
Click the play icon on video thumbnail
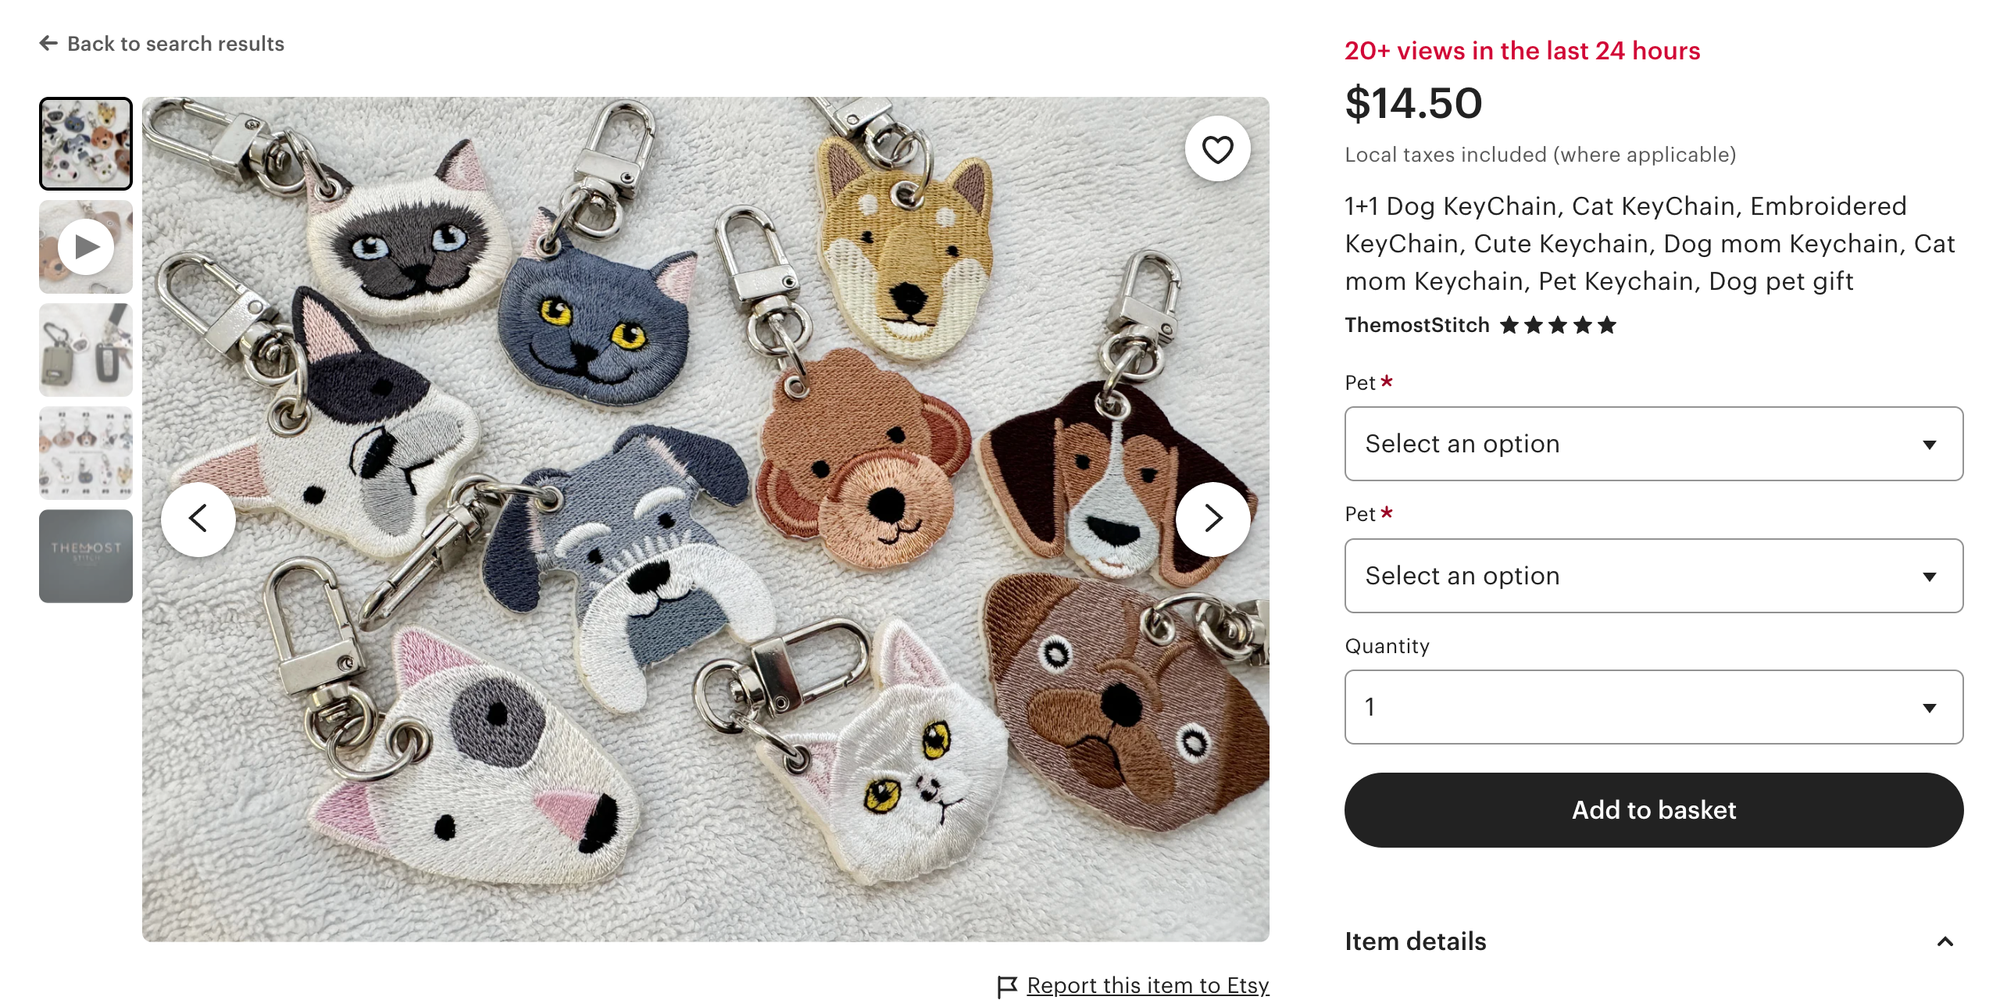point(85,246)
